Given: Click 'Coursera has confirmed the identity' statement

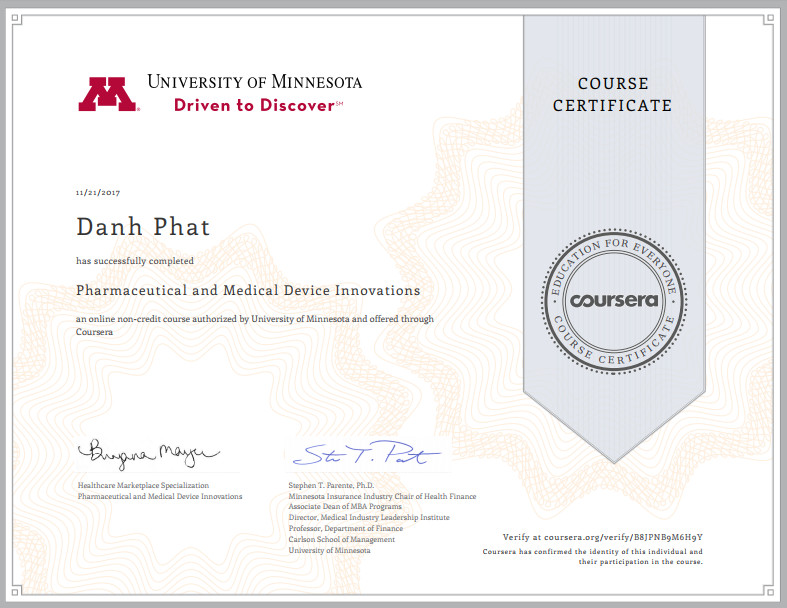Looking at the screenshot, I should coord(593,557).
